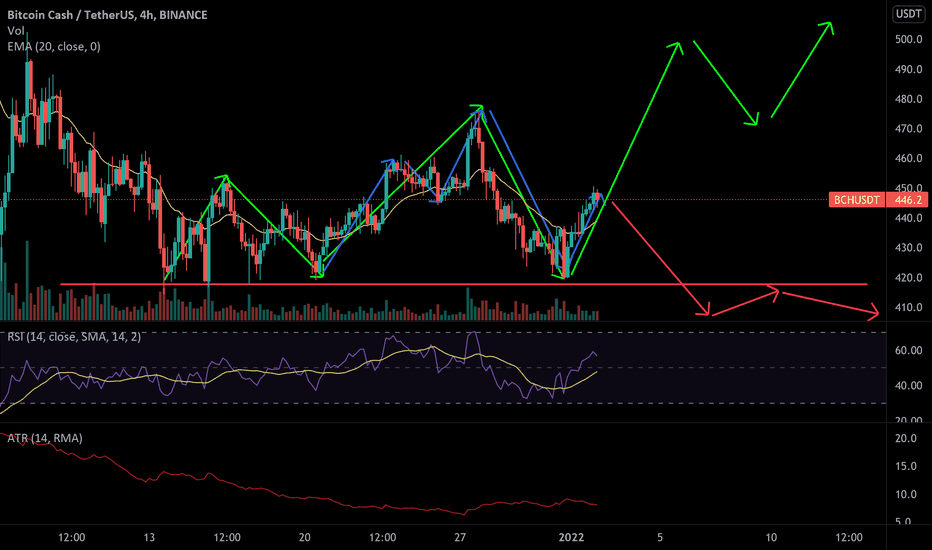This screenshot has height=550, width=932.
Task: Click the 20 date label on time axis
Action: click(x=304, y=538)
